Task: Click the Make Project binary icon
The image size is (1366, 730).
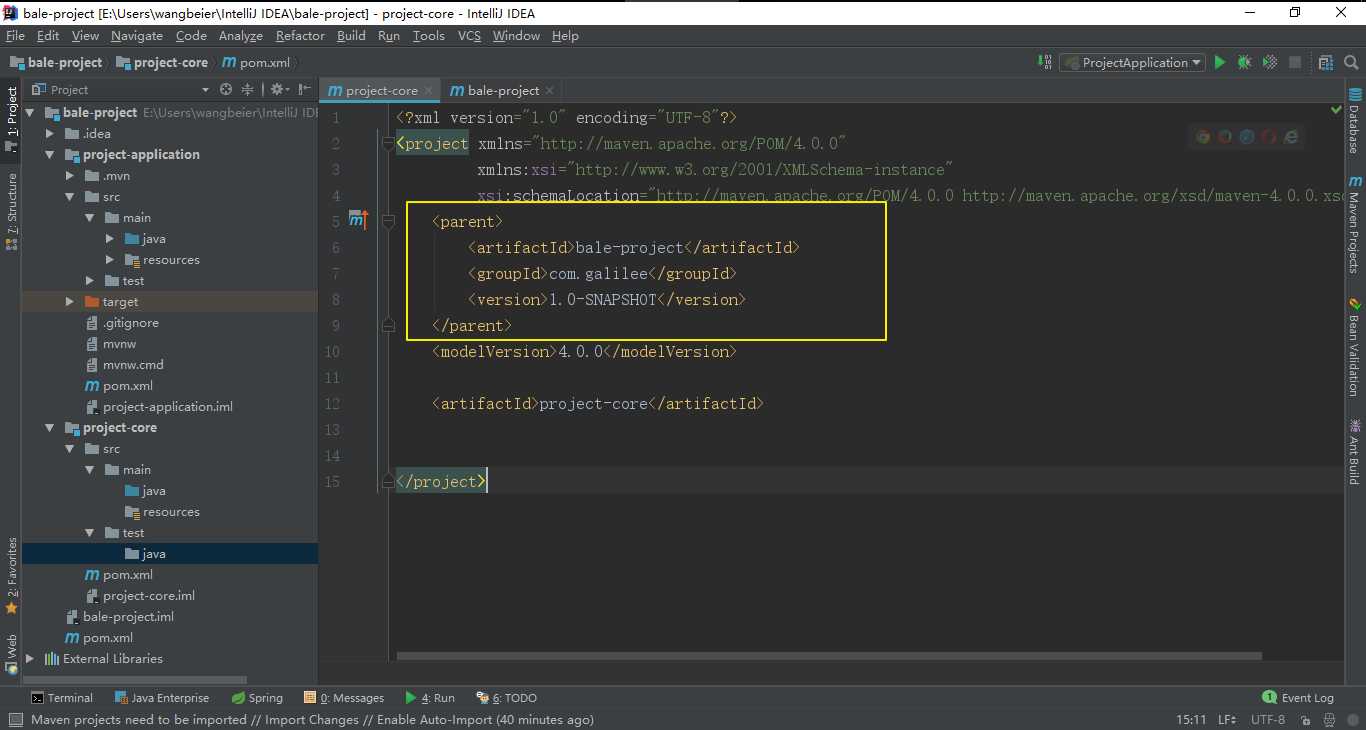Action: 1044,62
